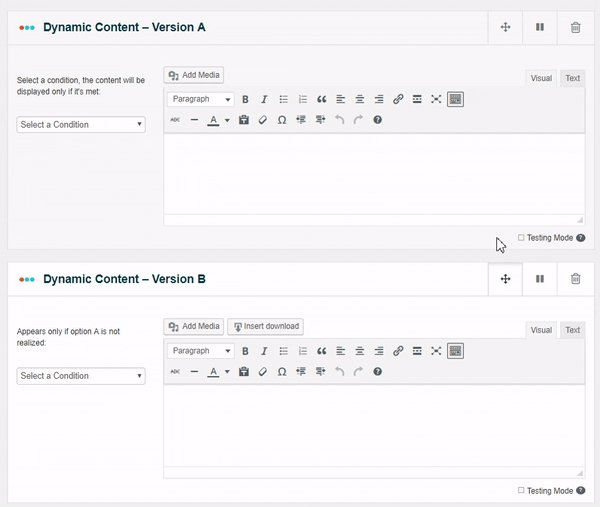Open special character (omega) in Version A
This screenshot has height=507, width=600.
pos(281,120)
